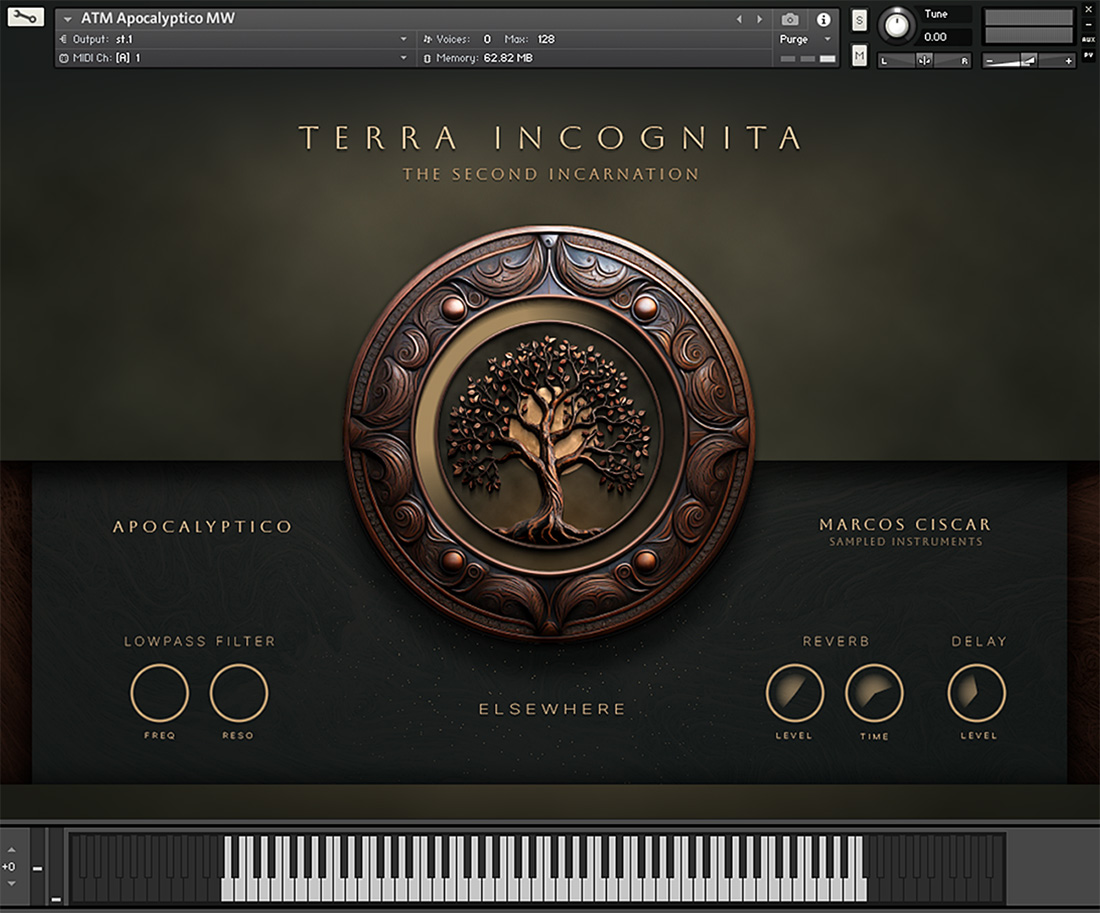
Task: Click the REVERB section label
Action: click(836, 641)
